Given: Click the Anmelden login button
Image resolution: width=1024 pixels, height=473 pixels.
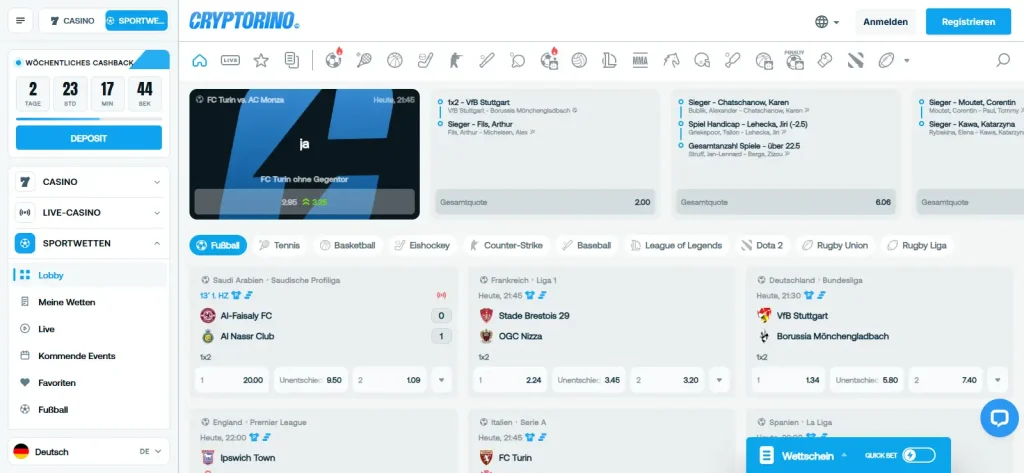Looking at the screenshot, I should click(x=886, y=22).
